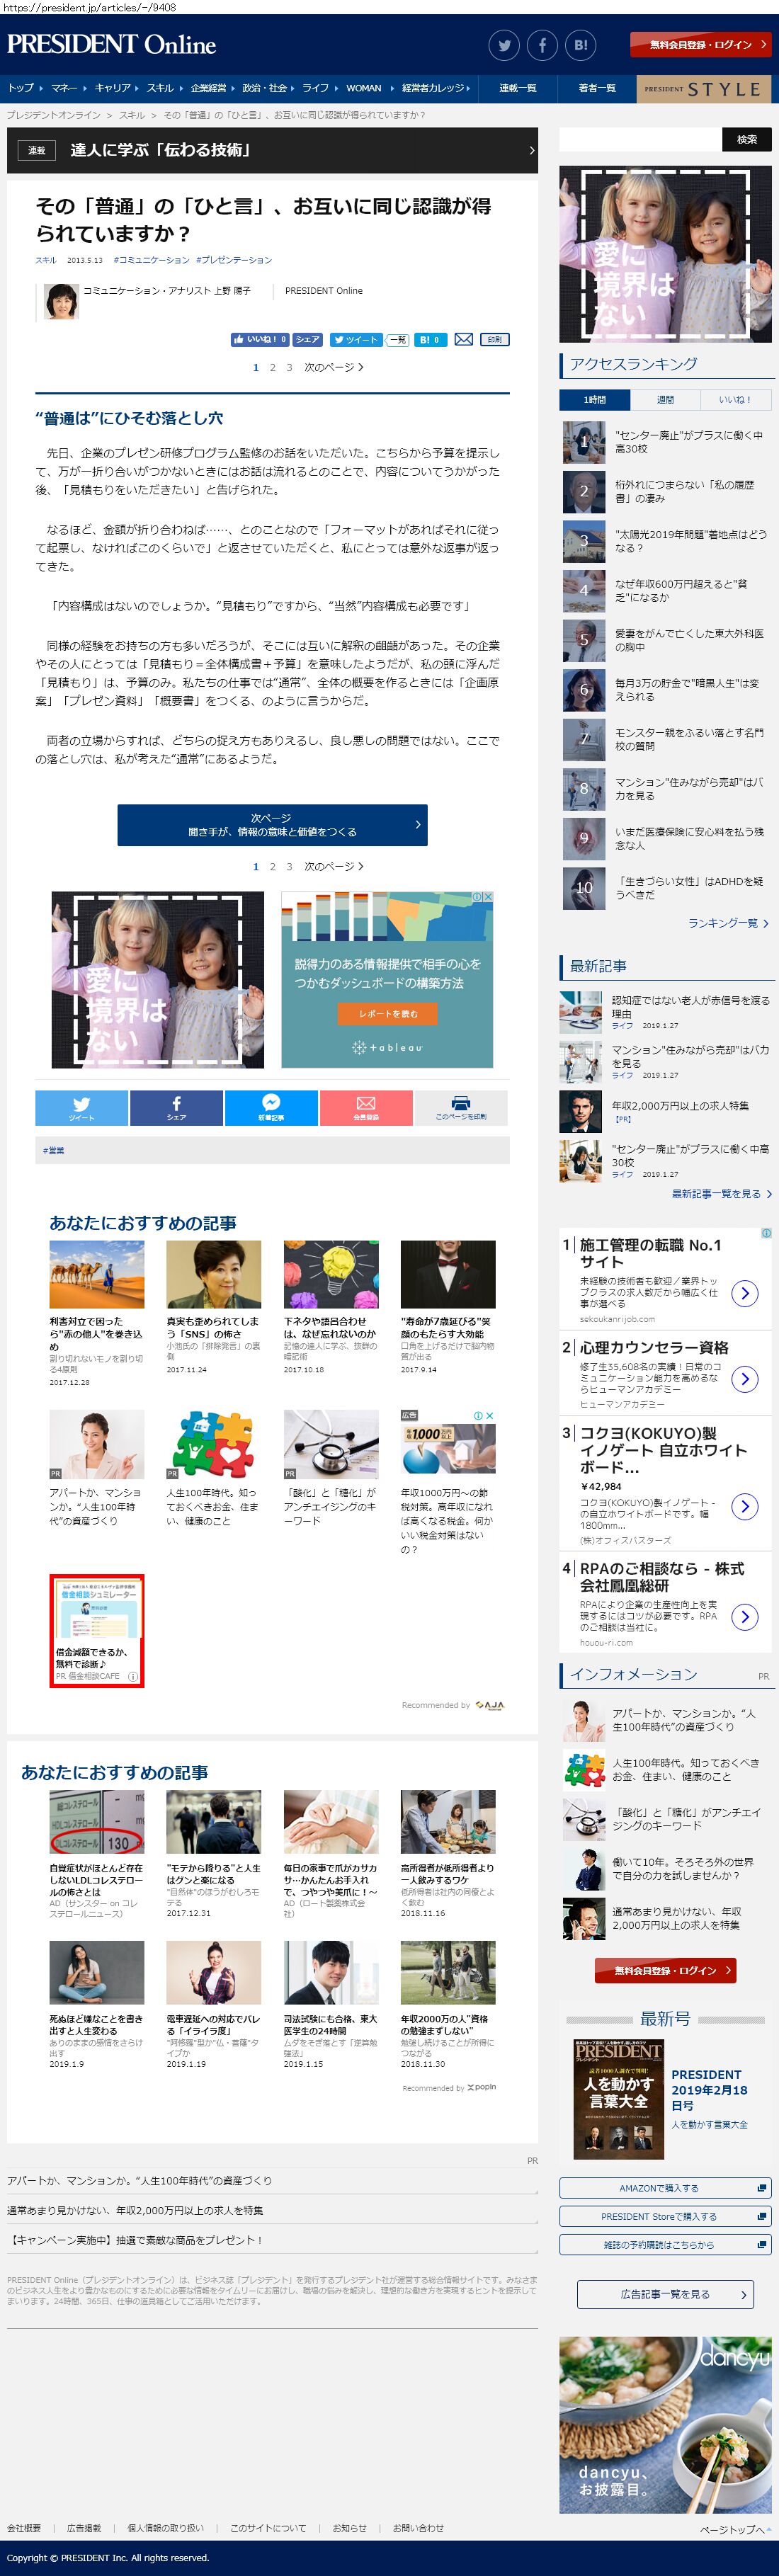Open the PRESIDENT Online logo

[x=111, y=45]
